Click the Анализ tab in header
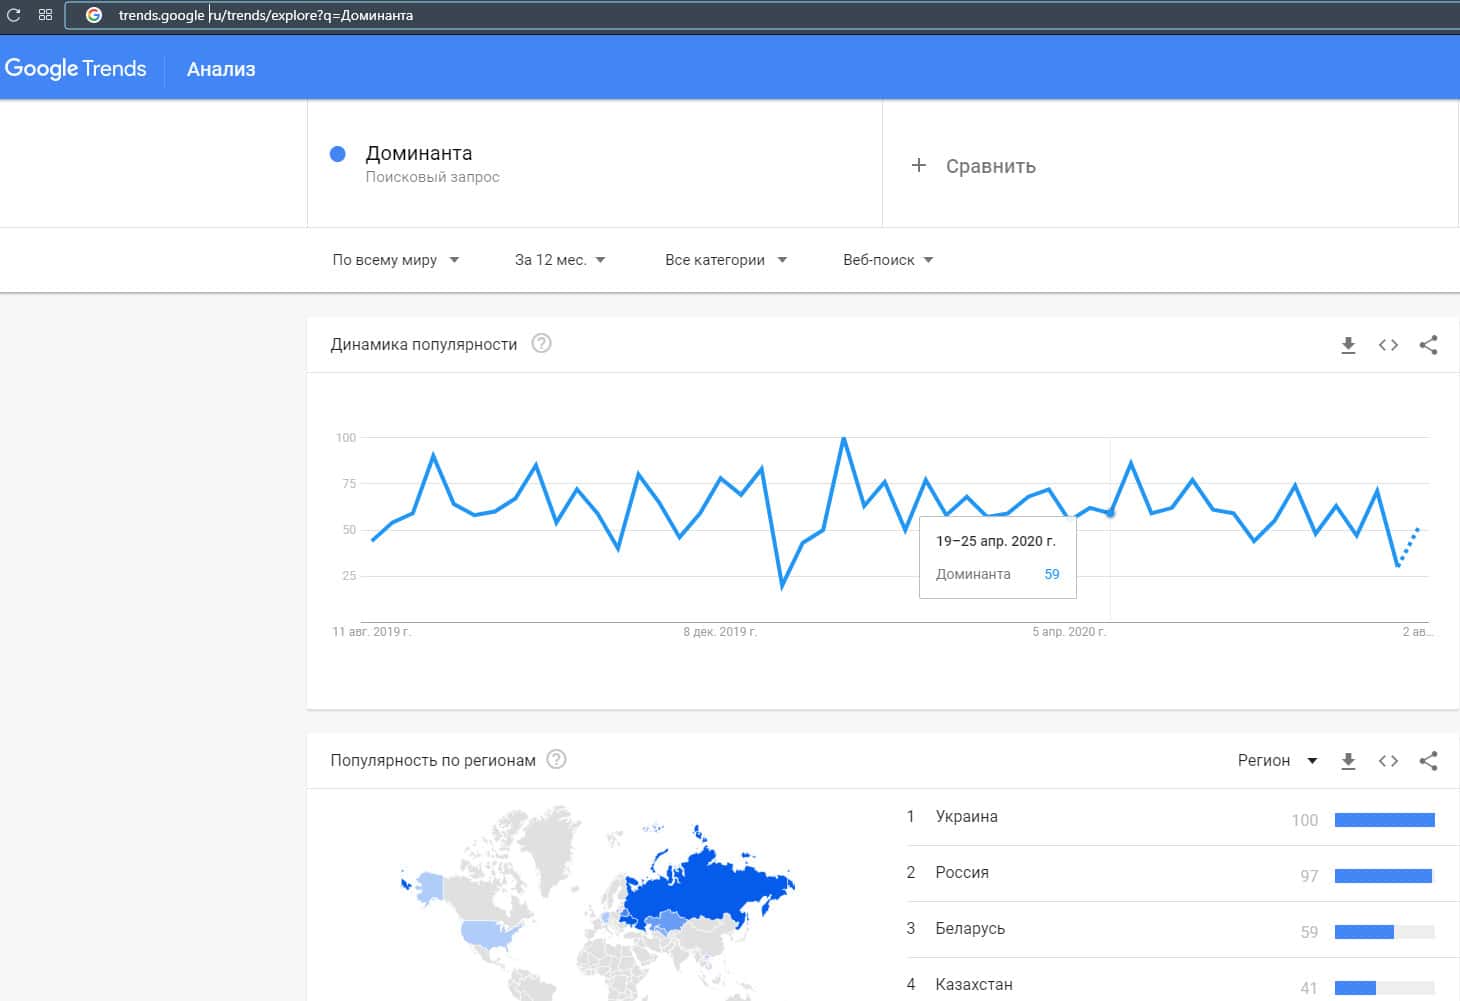Viewport: 1460px width, 1001px height. point(221,69)
